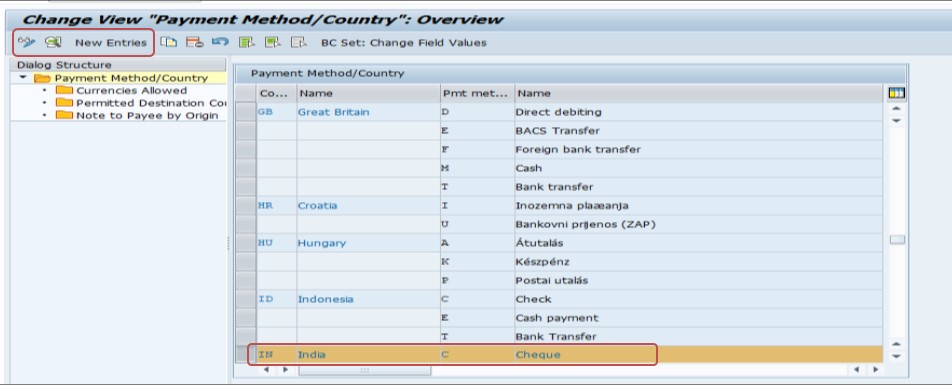The image size is (952, 385).
Task: Click the Foreign bank transfer cell
Action: [x=698, y=149]
